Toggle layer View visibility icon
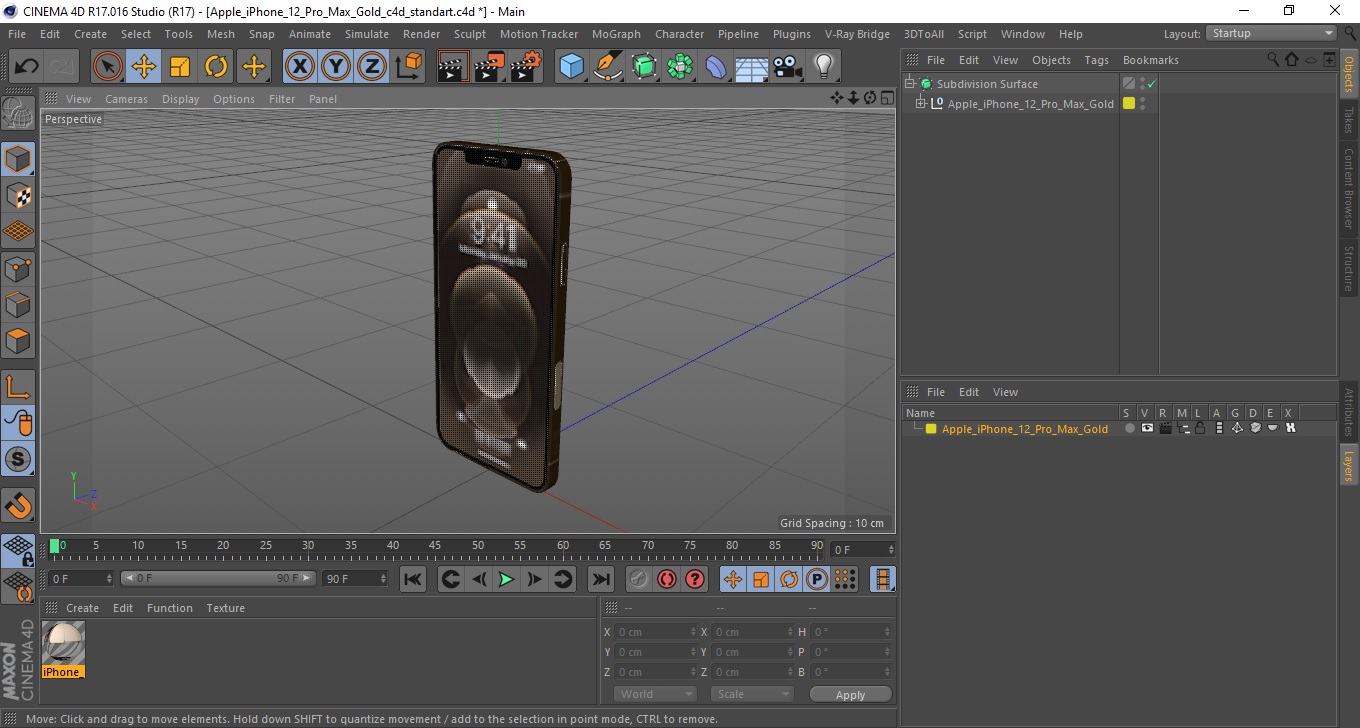The image size is (1360, 728). pyautogui.click(x=1147, y=428)
